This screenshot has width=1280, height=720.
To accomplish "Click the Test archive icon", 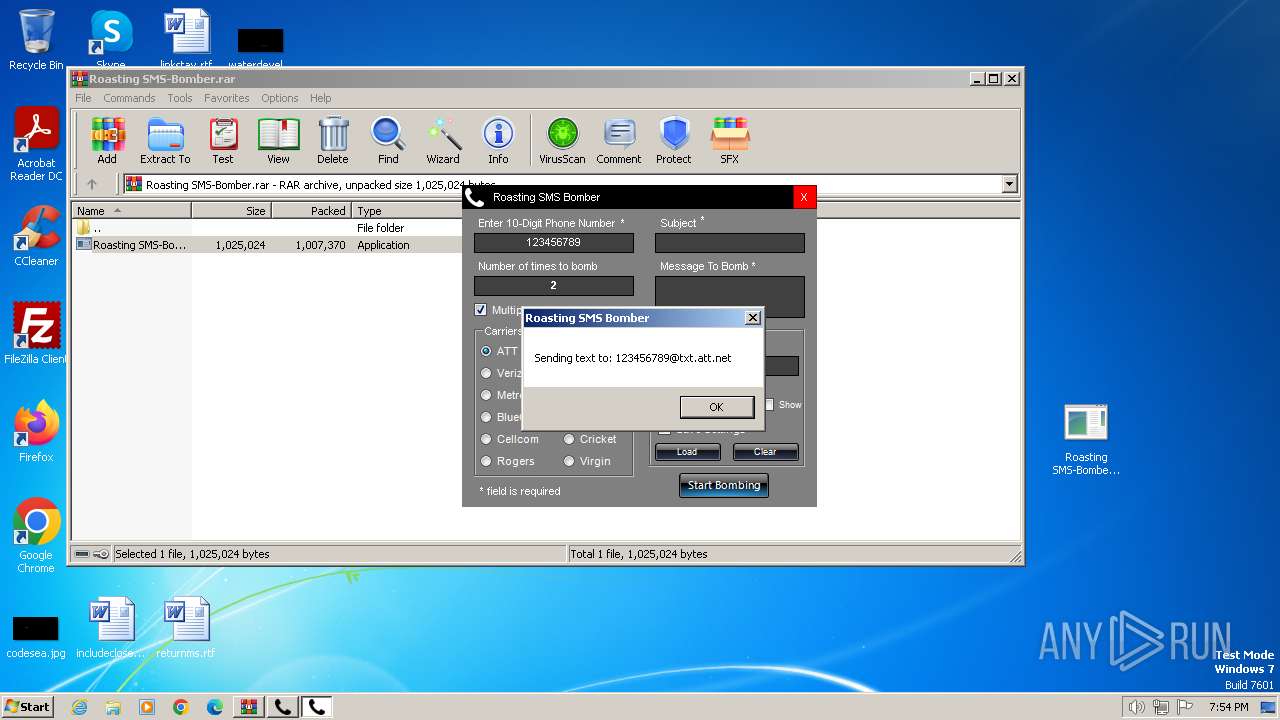I will [223, 140].
